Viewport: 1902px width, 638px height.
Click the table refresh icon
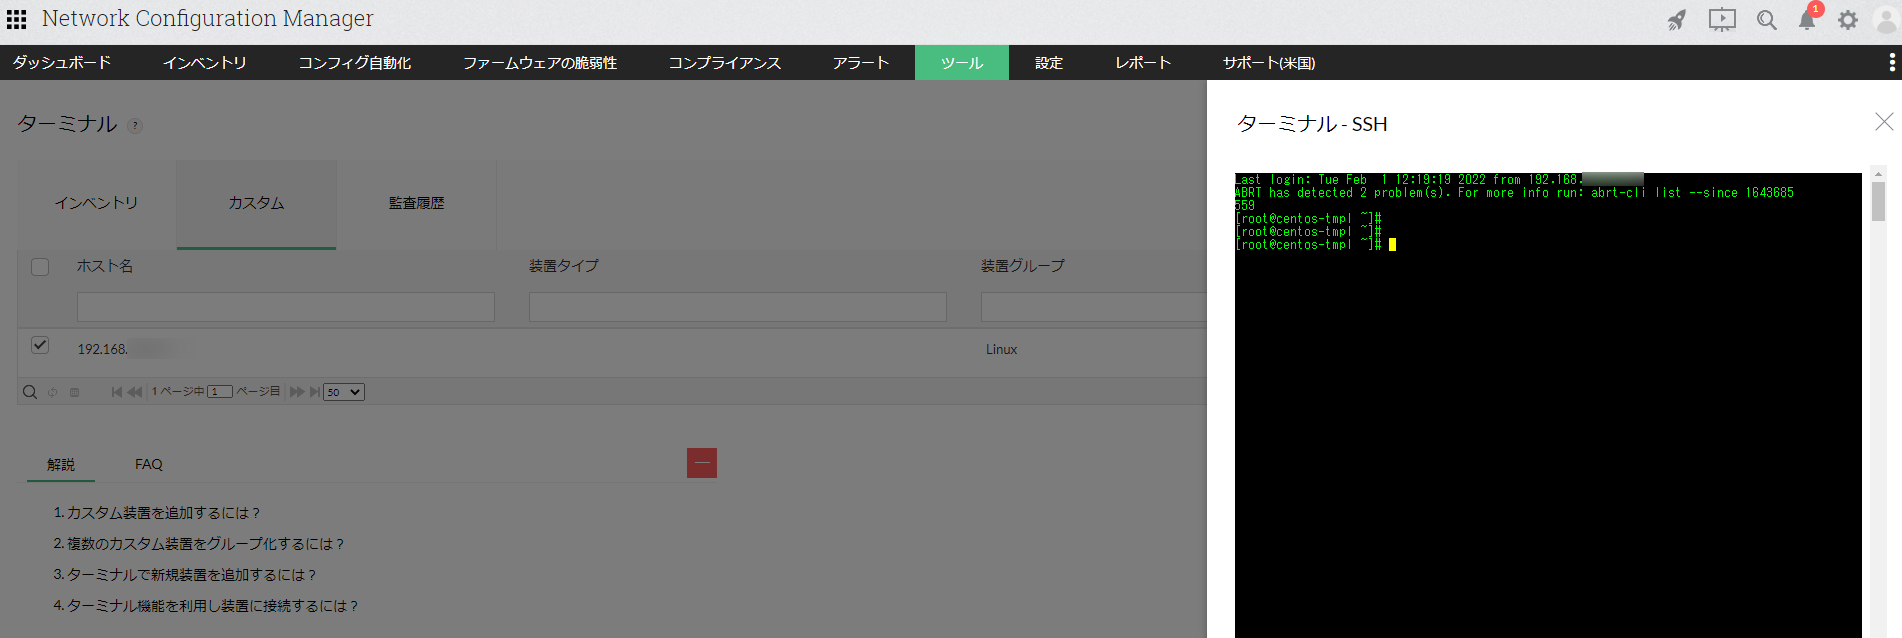coord(53,392)
